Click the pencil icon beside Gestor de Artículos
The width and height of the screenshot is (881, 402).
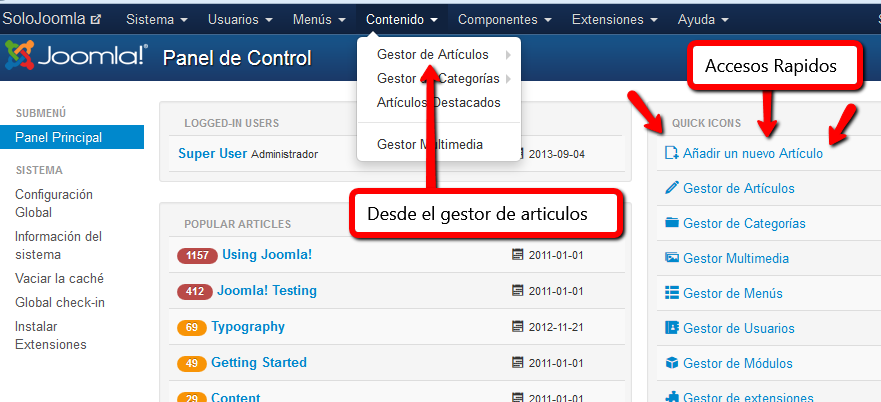click(x=672, y=188)
